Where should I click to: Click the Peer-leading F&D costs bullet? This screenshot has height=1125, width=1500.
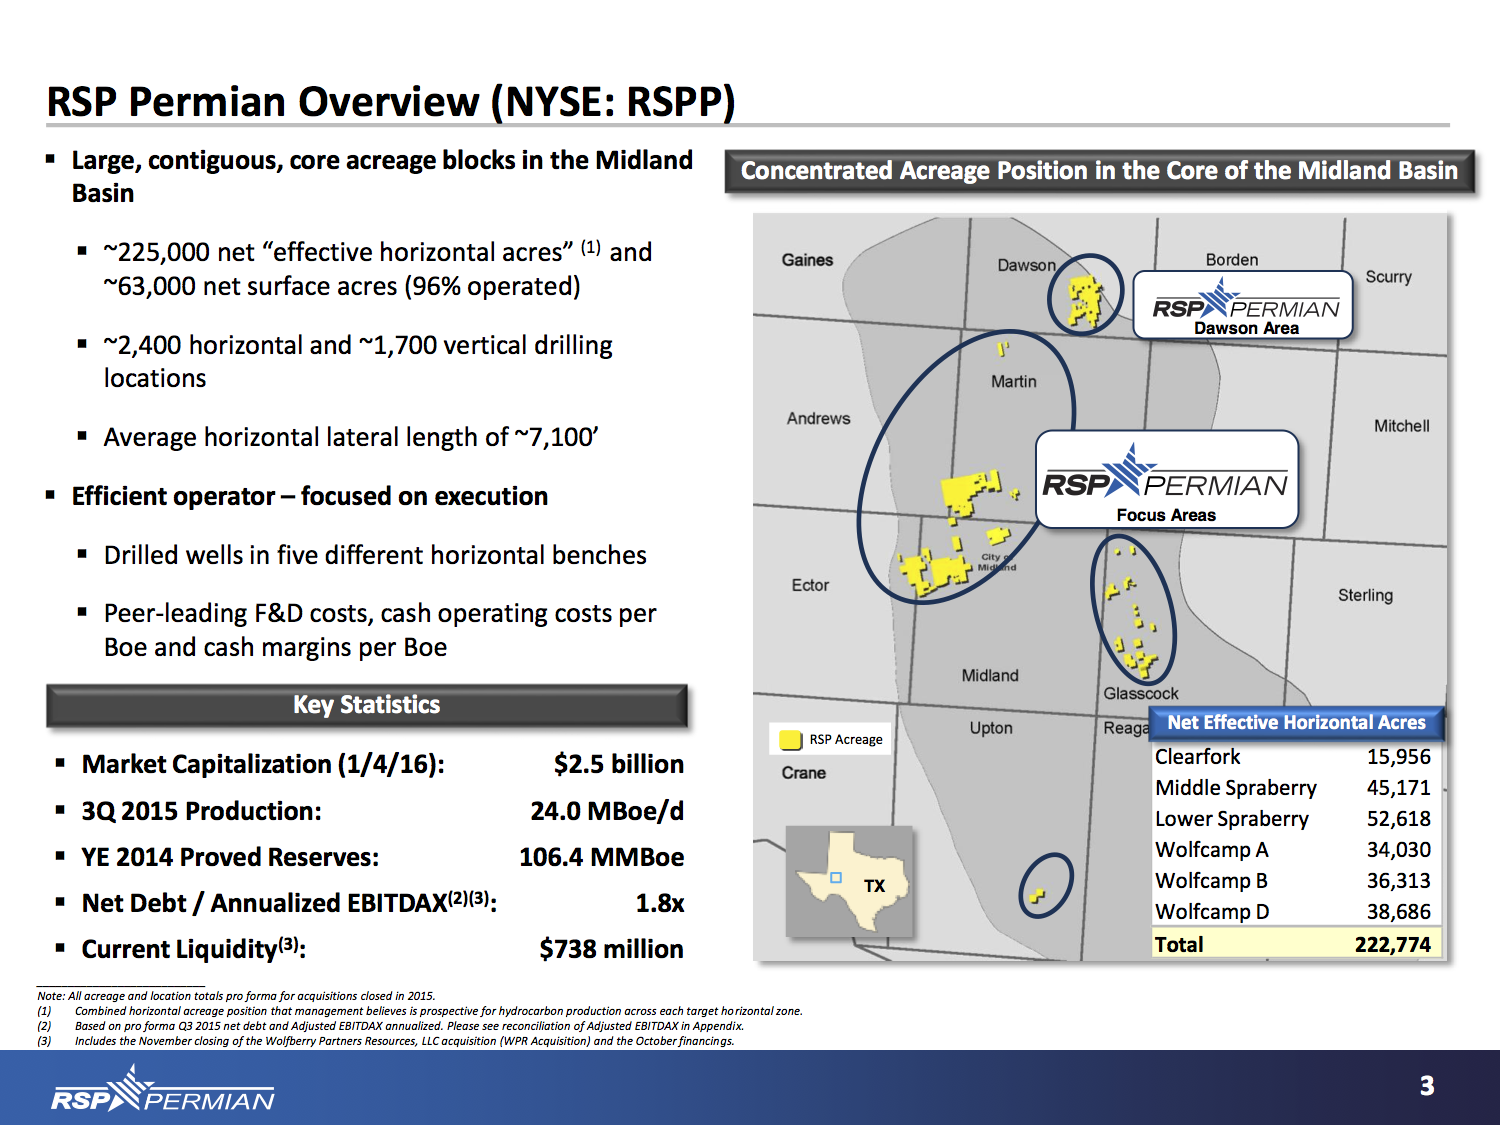tap(380, 630)
